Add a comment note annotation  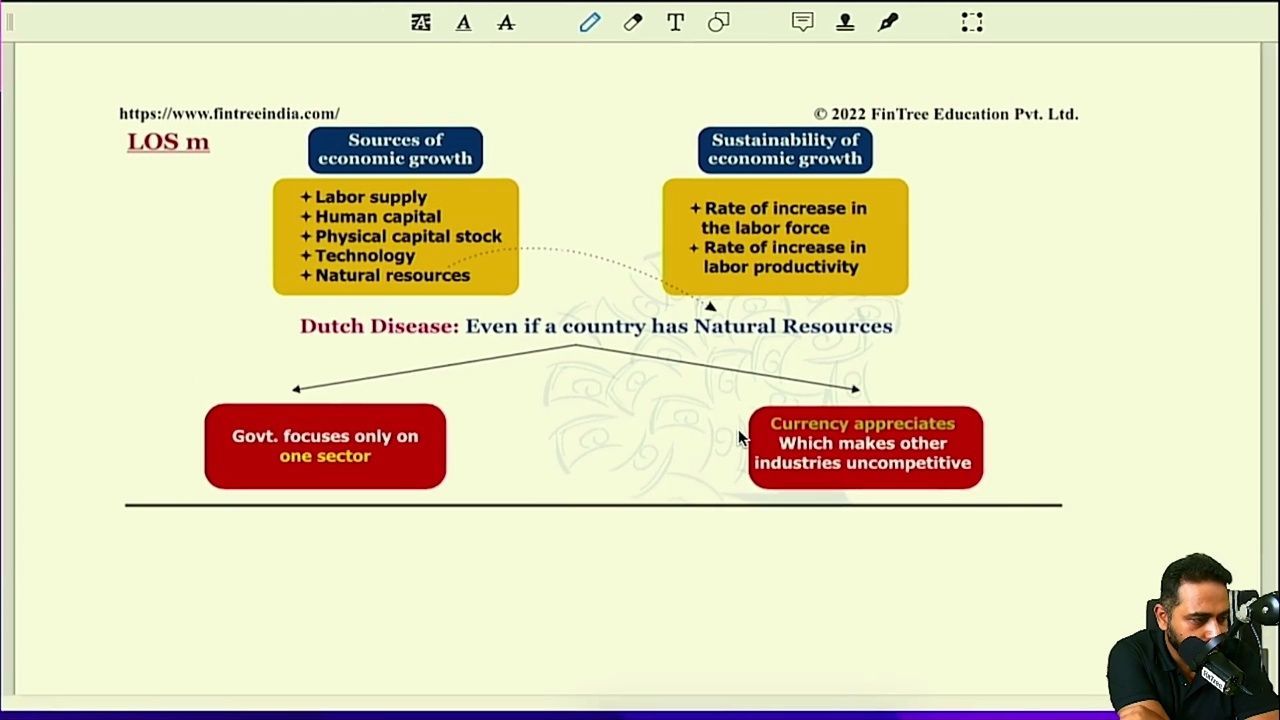pos(802,22)
